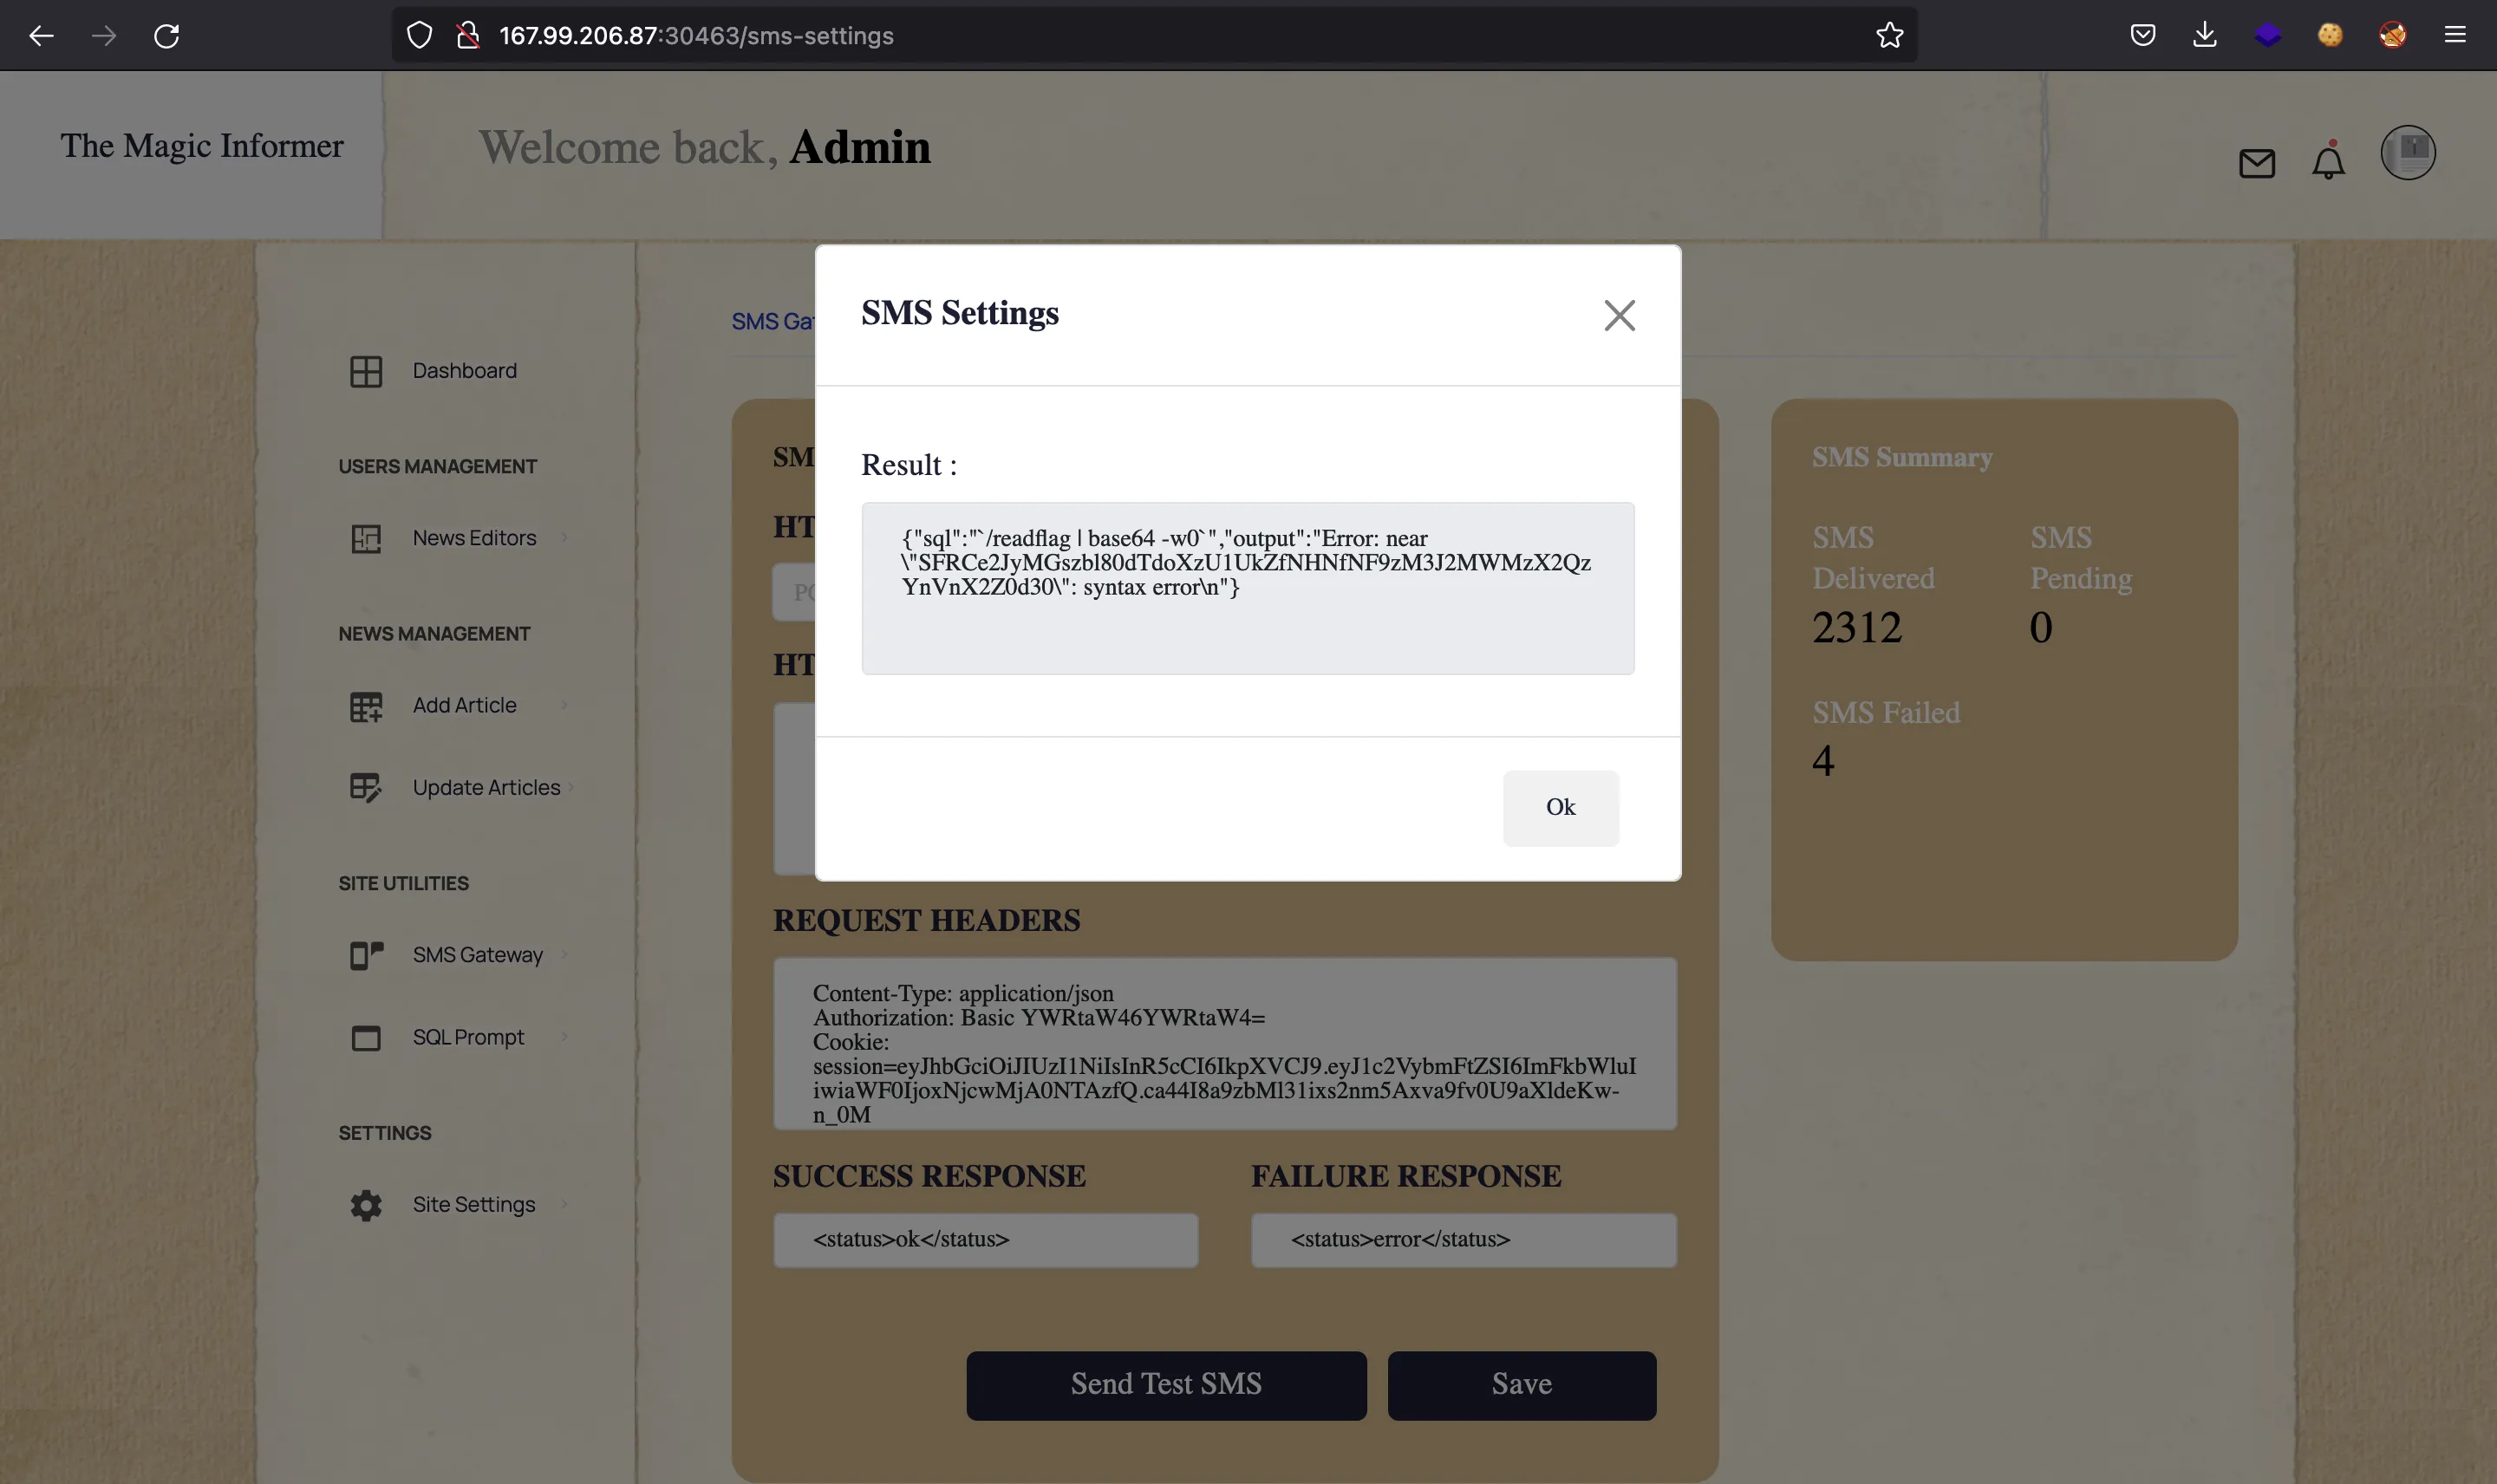Screen dimensions: 2497x1484
Task: Expand News Management sidebar section
Action: click(433, 635)
